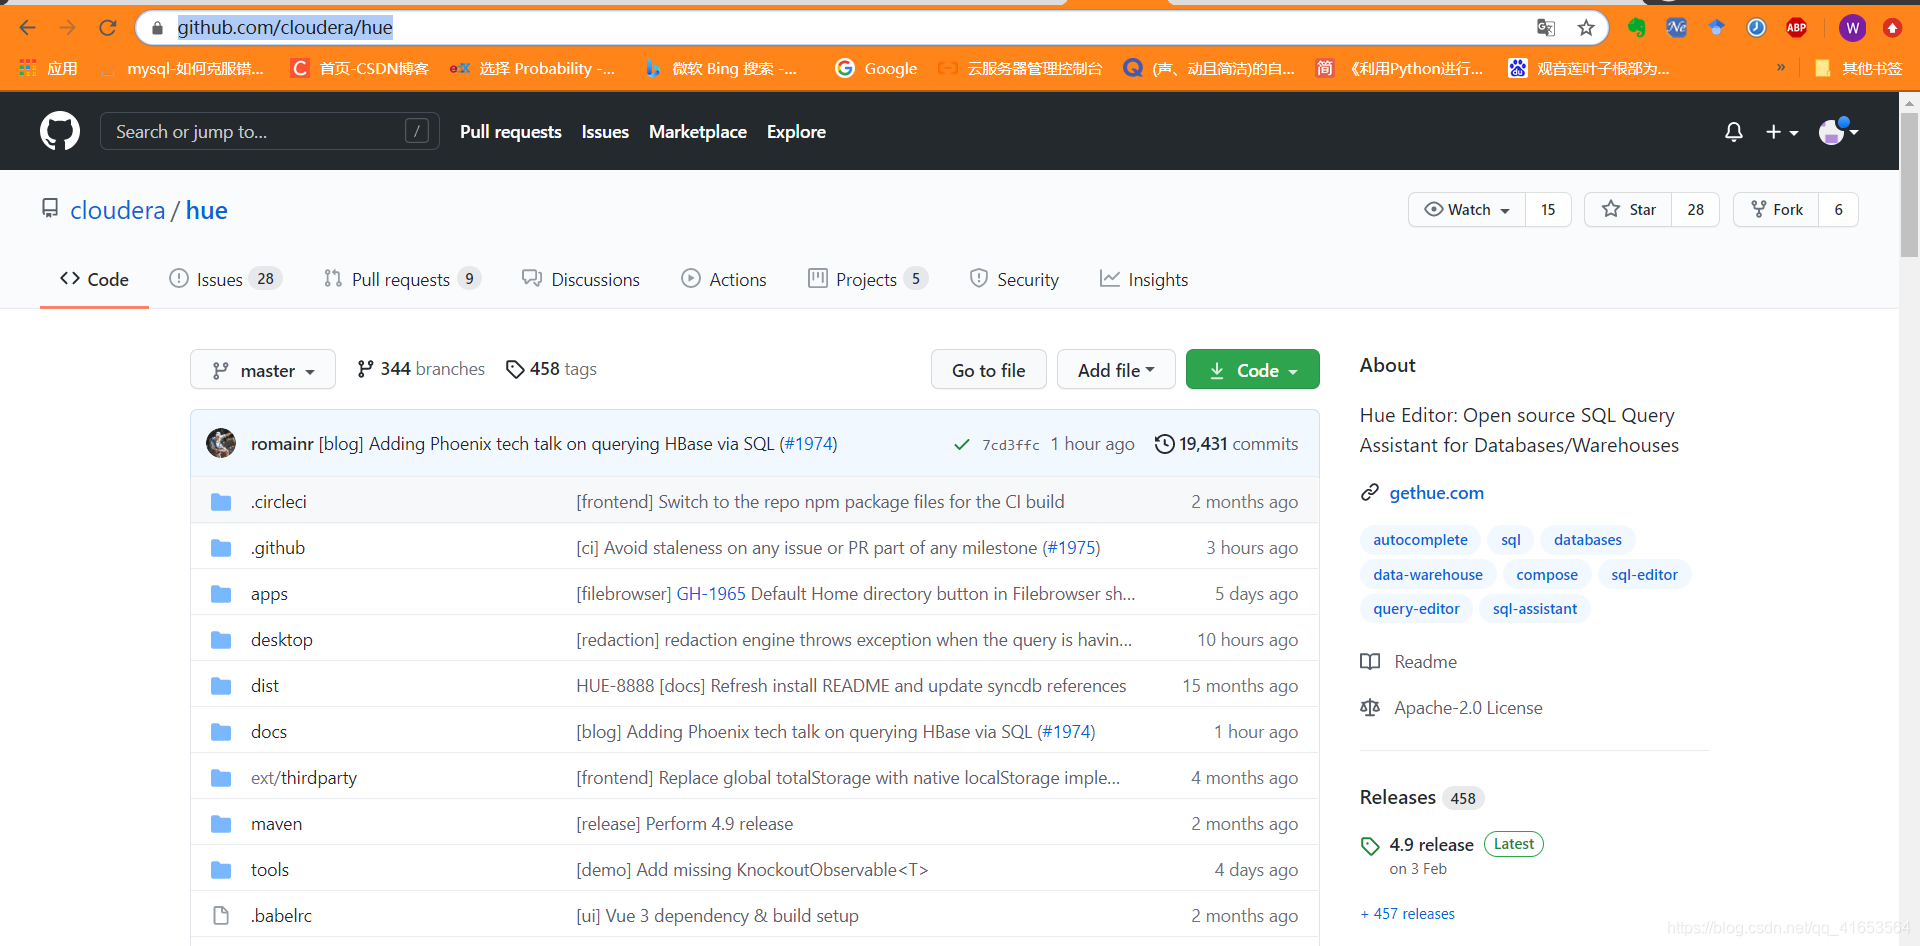Go to Pull requests in top nav
1920x946 pixels.
tap(511, 132)
